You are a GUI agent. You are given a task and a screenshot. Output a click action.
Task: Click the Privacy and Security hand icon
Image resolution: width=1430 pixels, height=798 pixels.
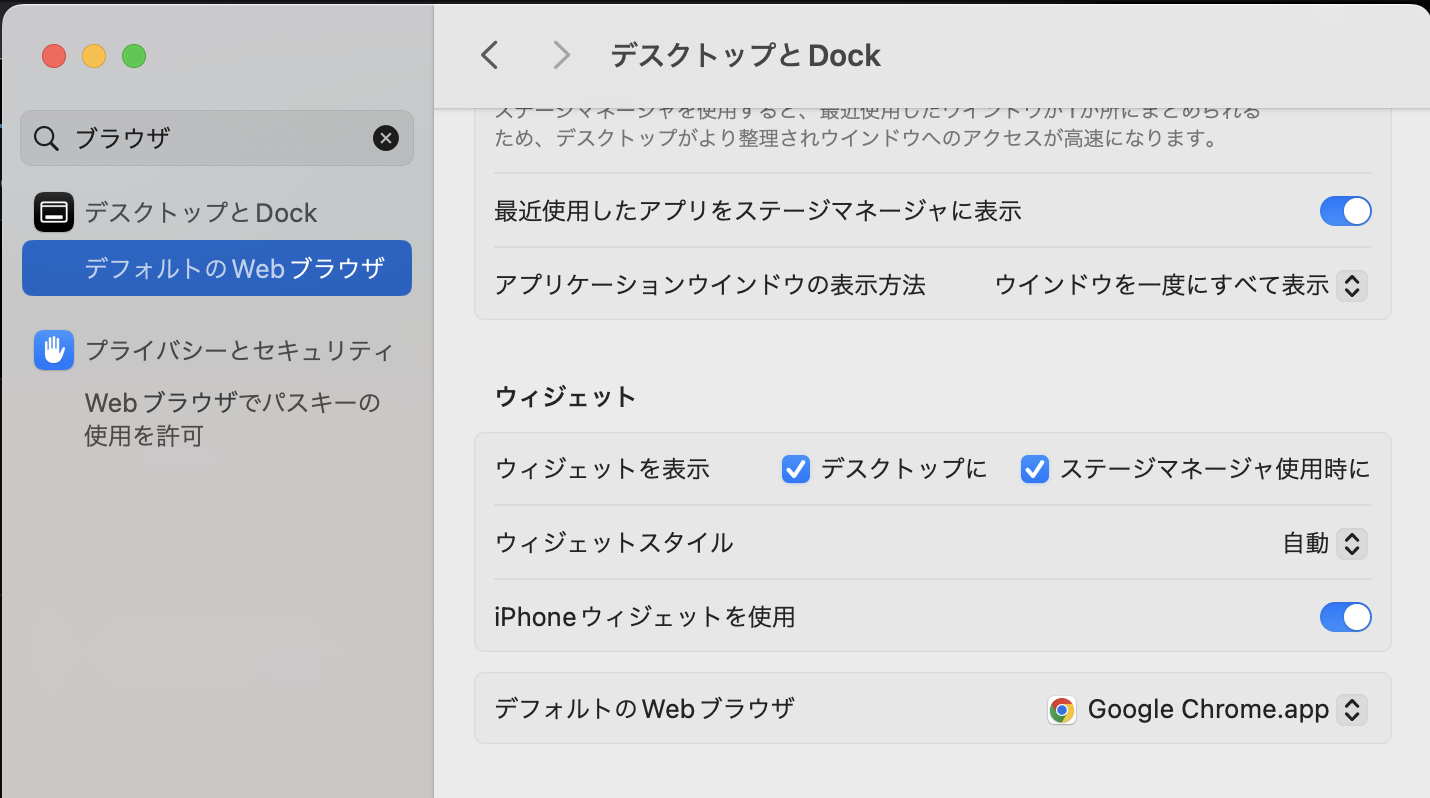tap(54, 350)
